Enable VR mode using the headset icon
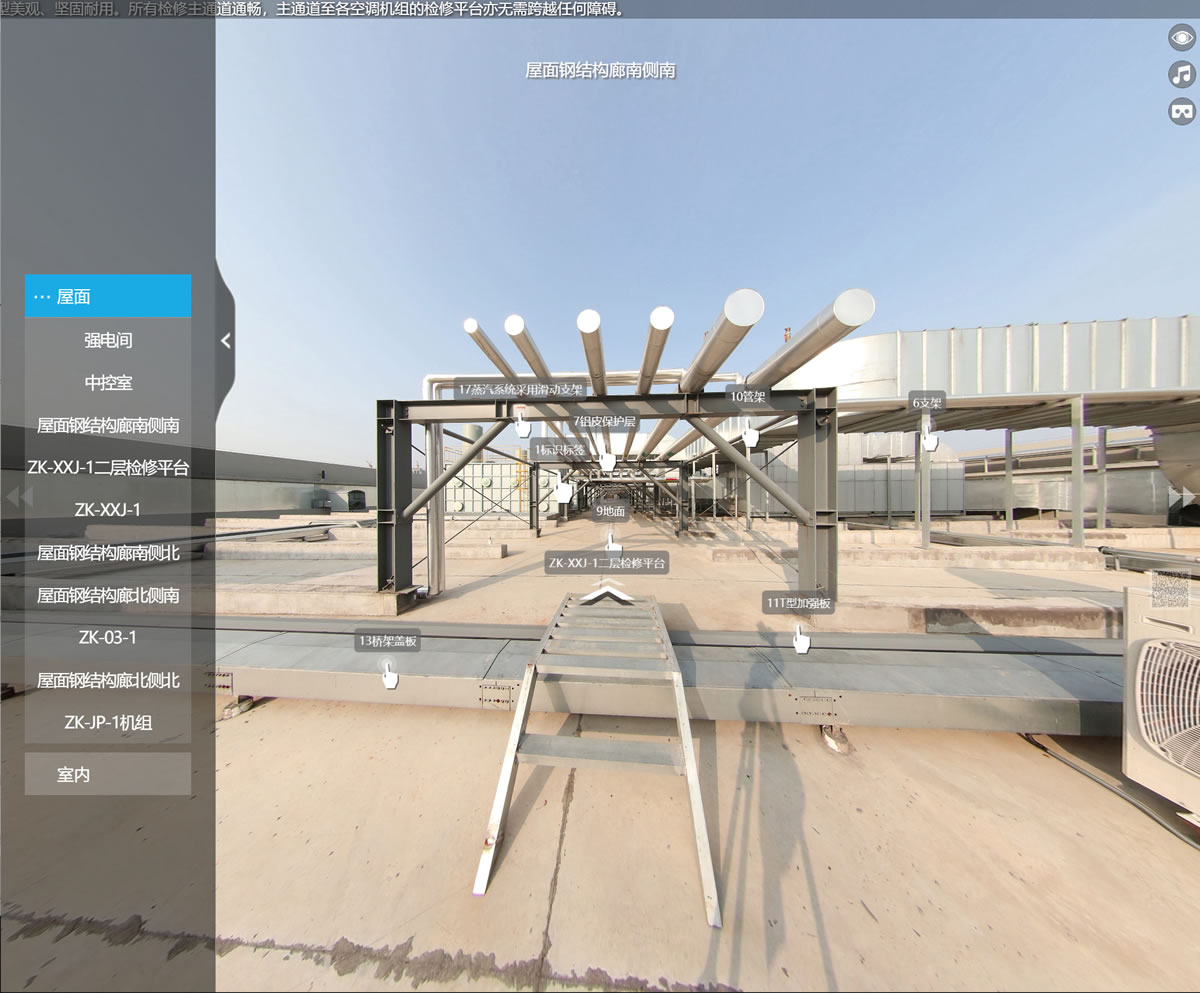The image size is (1200, 993). 1182,110
